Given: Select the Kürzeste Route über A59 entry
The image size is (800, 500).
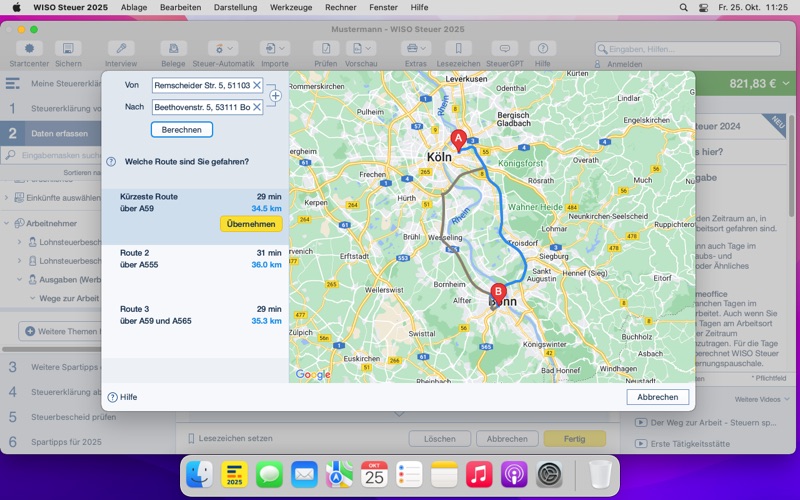Looking at the screenshot, I should (x=195, y=217).
